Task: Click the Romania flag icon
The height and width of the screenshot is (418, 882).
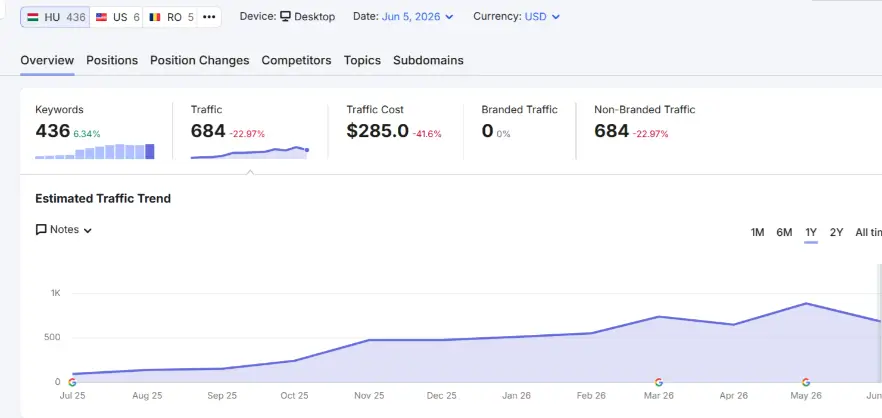Action: pyautogui.click(x=155, y=17)
